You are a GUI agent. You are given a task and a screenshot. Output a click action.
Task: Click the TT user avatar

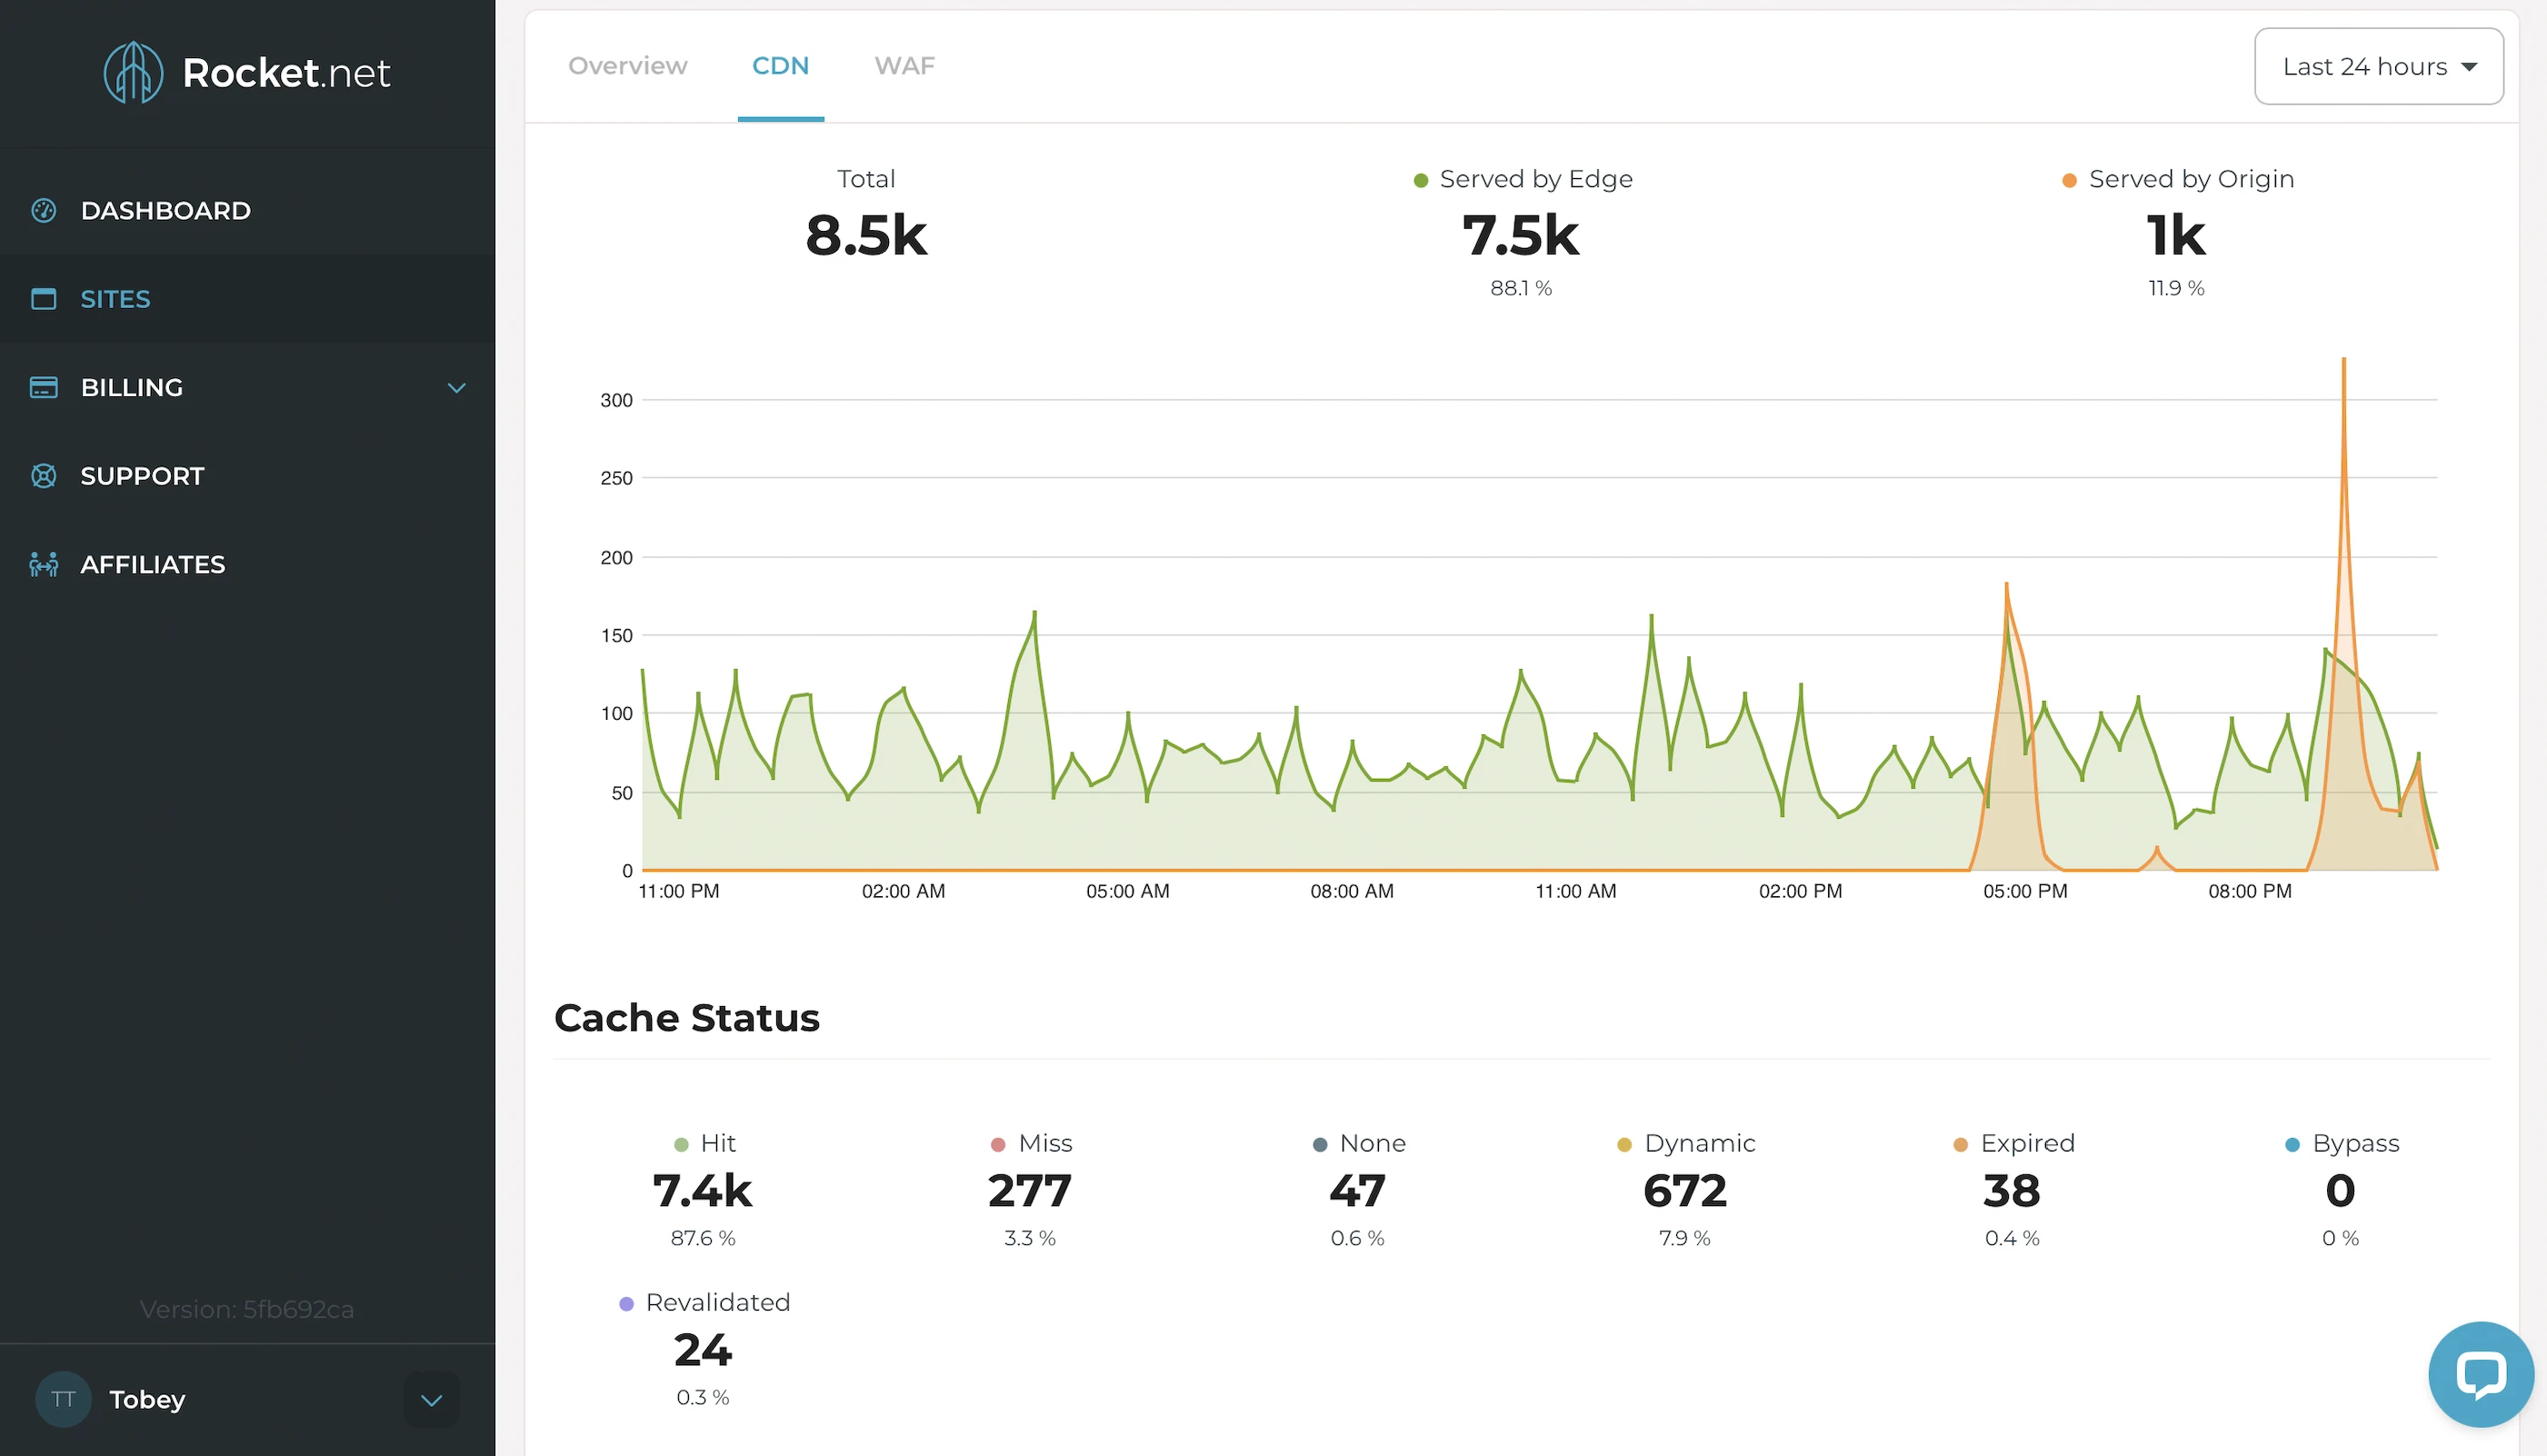(x=63, y=1399)
